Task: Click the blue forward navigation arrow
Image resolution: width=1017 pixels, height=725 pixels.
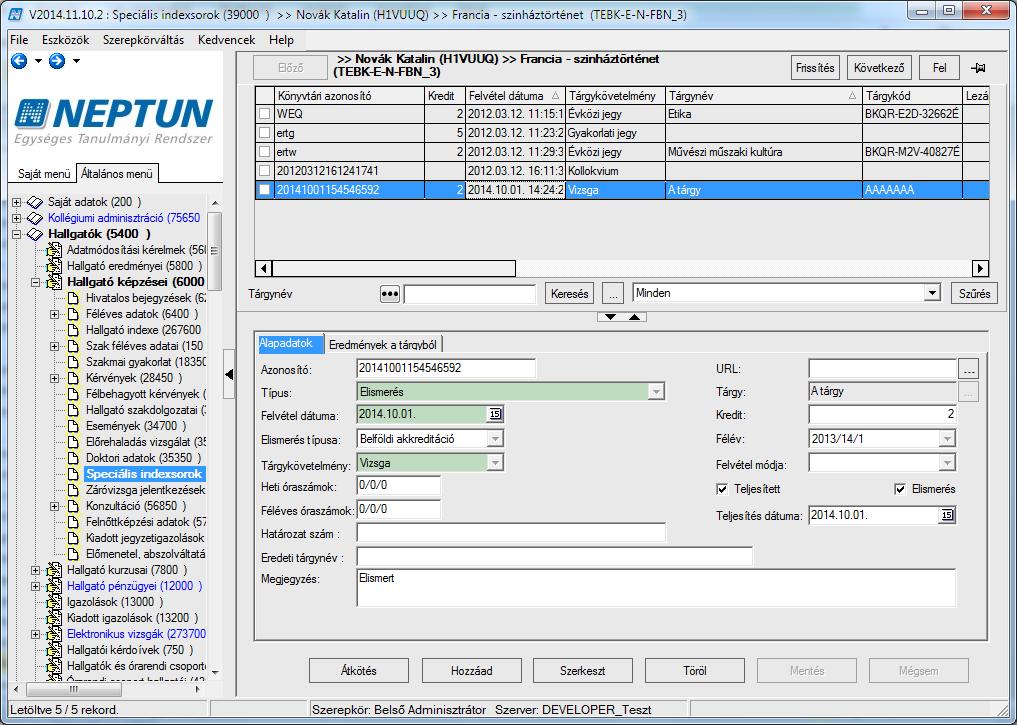Action: (x=57, y=61)
